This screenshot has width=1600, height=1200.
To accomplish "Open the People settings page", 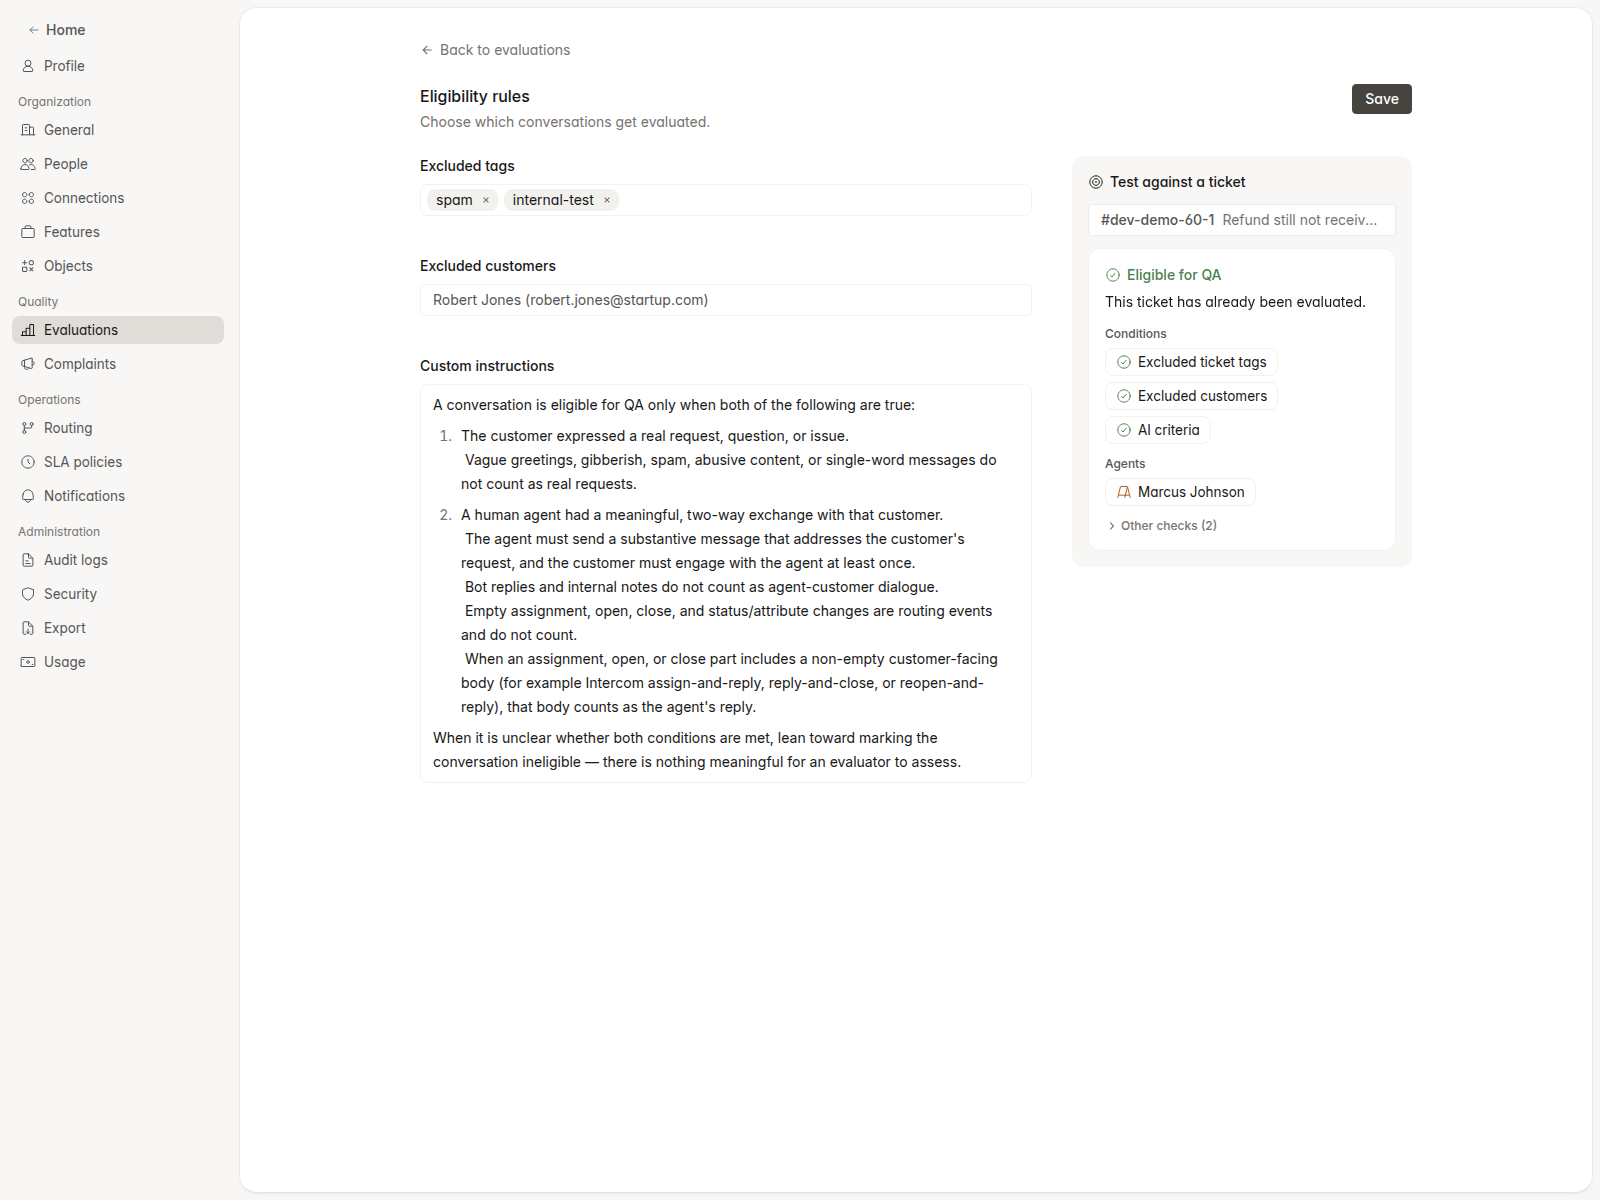I will (x=118, y=164).
